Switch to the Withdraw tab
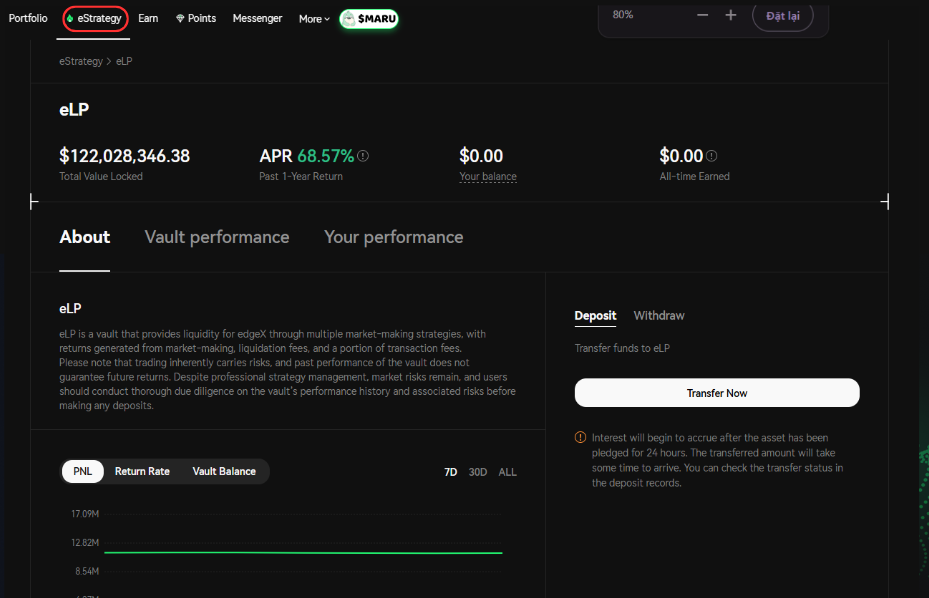929x598 pixels. click(659, 316)
